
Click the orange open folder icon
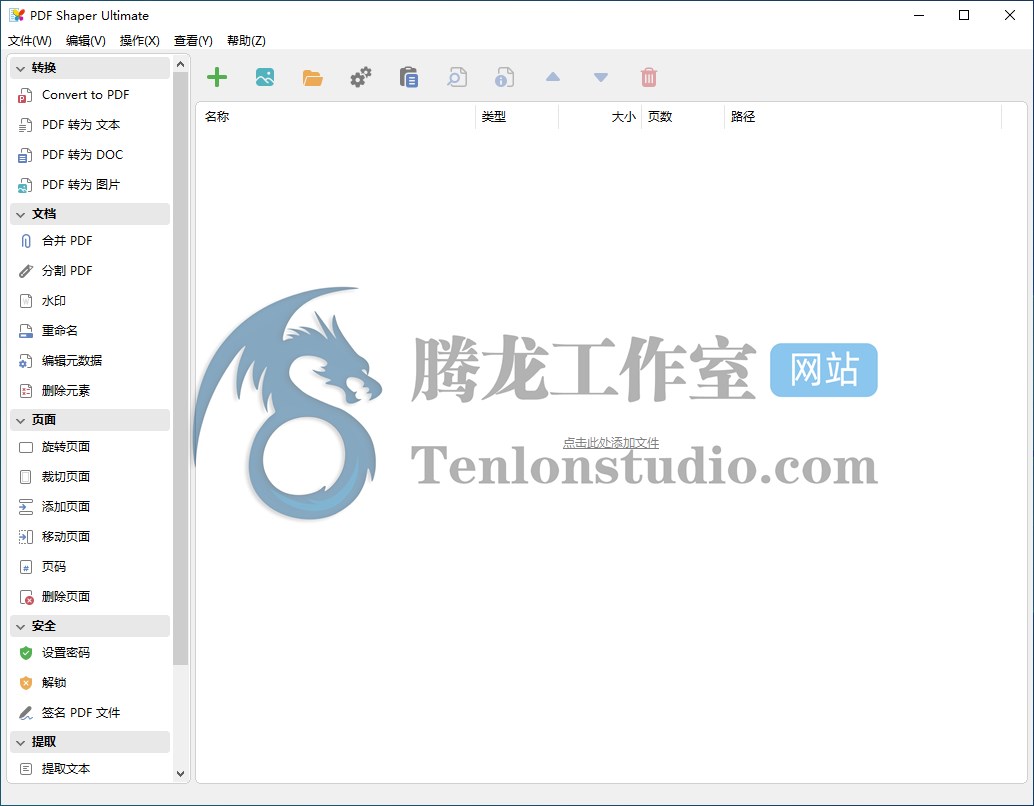click(x=313, y=78)
